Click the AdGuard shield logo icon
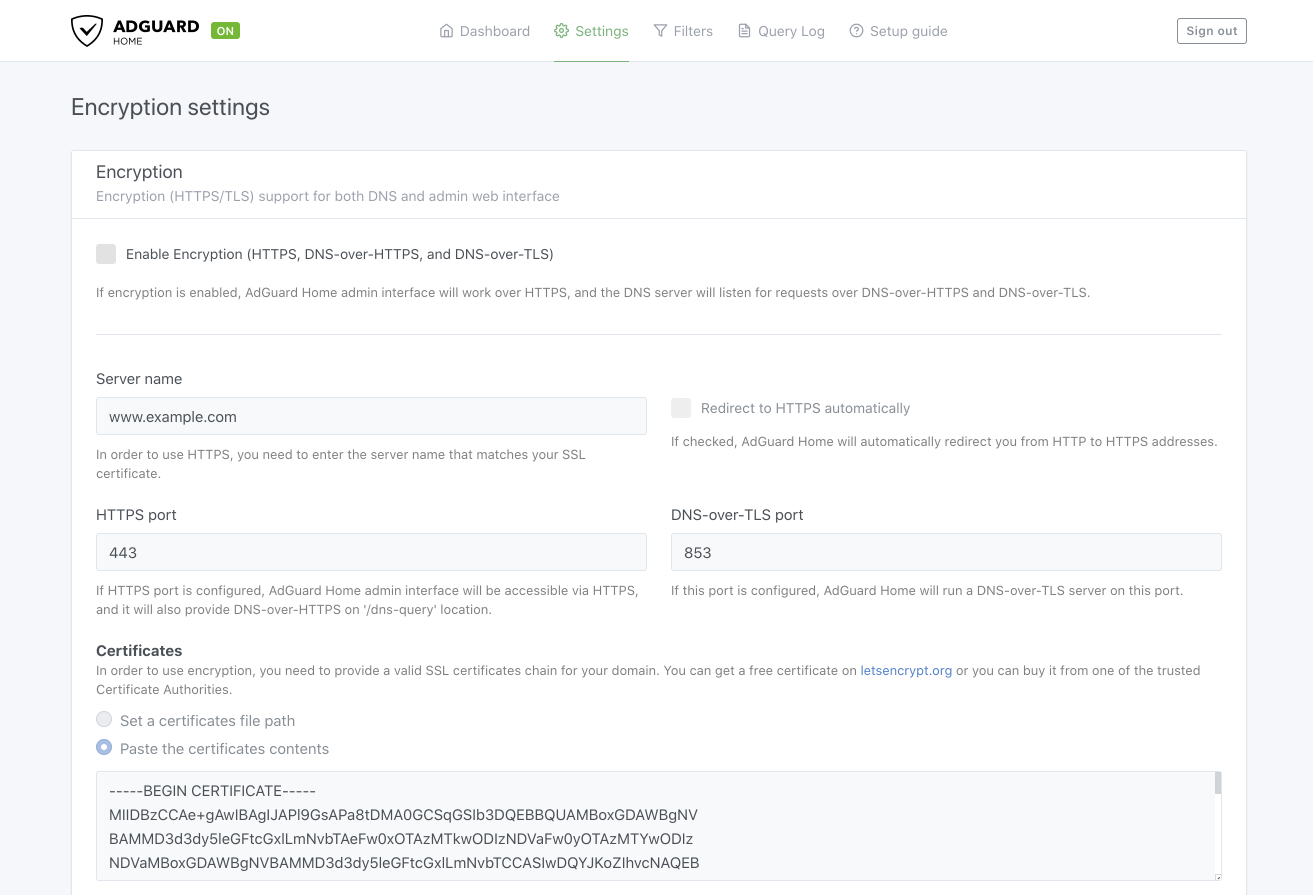 tap(87, 31)
